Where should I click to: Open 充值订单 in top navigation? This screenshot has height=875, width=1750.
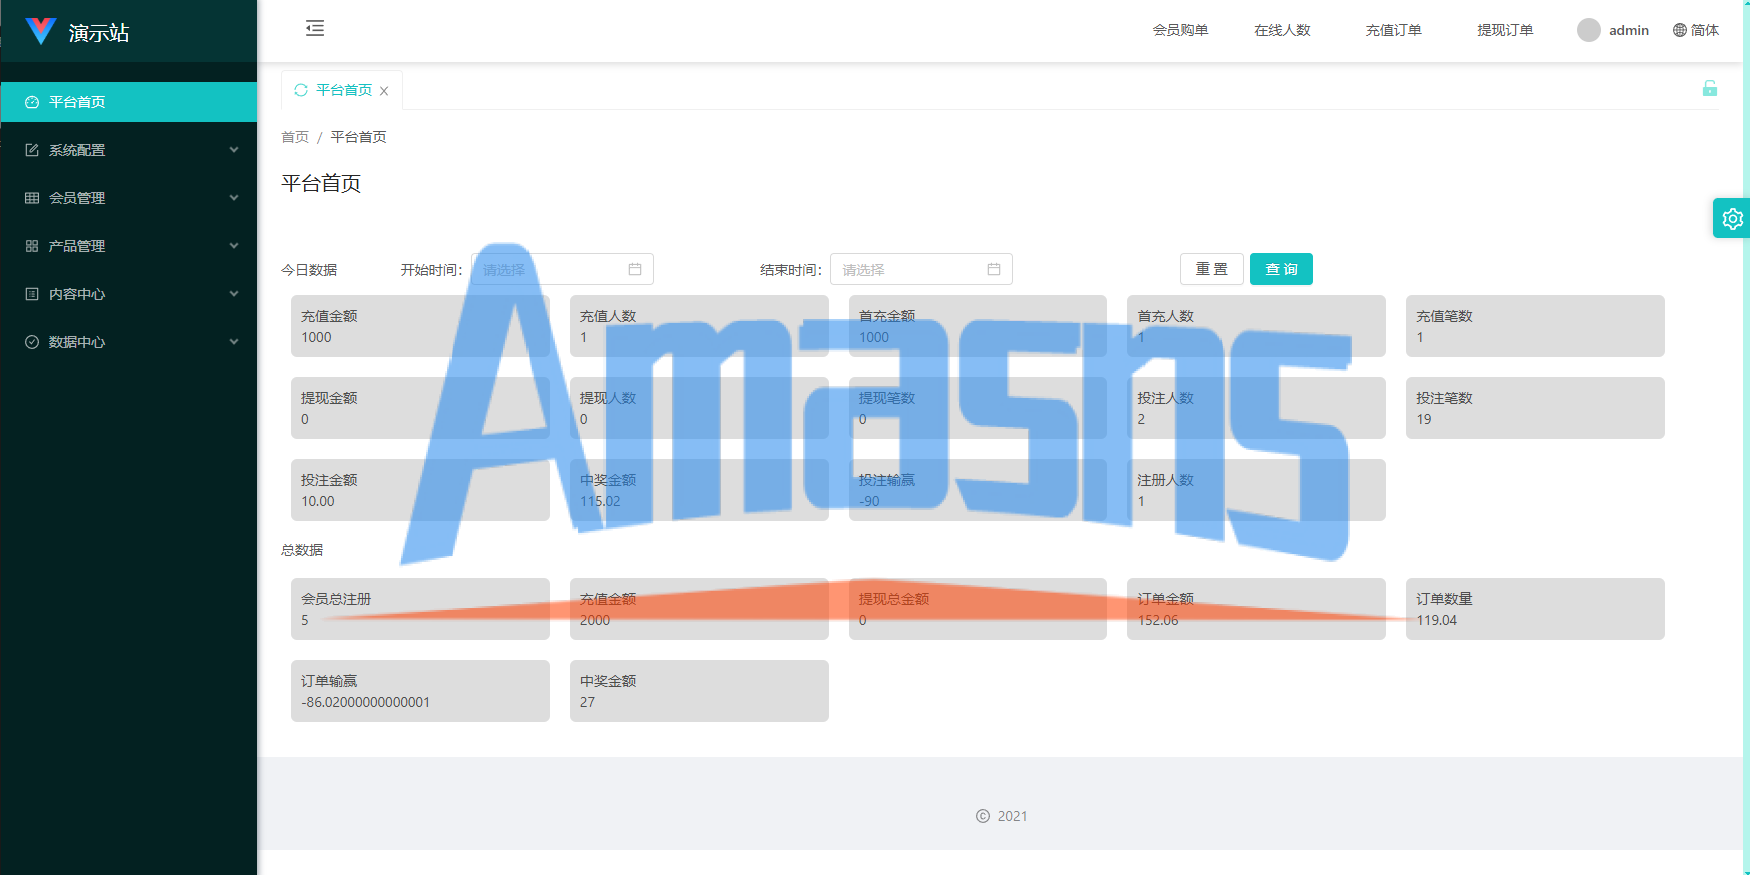[1394, 30]
